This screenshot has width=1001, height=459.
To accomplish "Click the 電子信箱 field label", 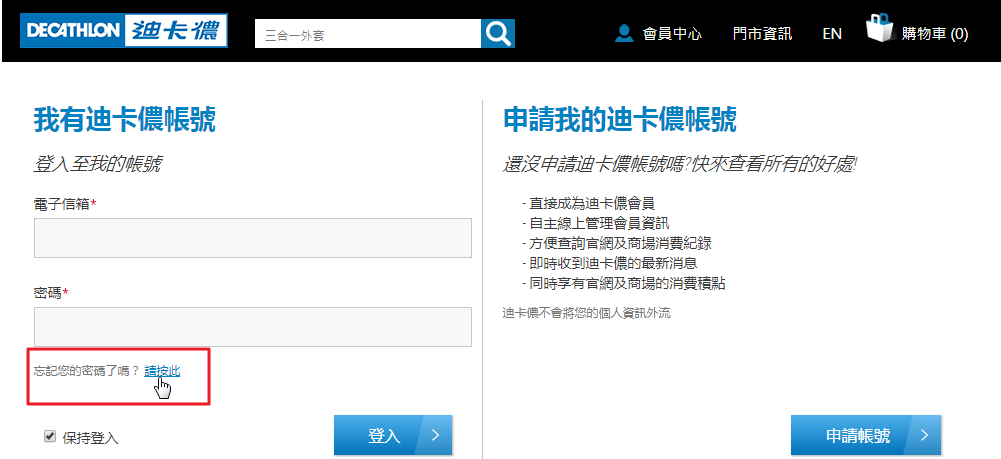I will pyautogui.click(x=65, y=204).
